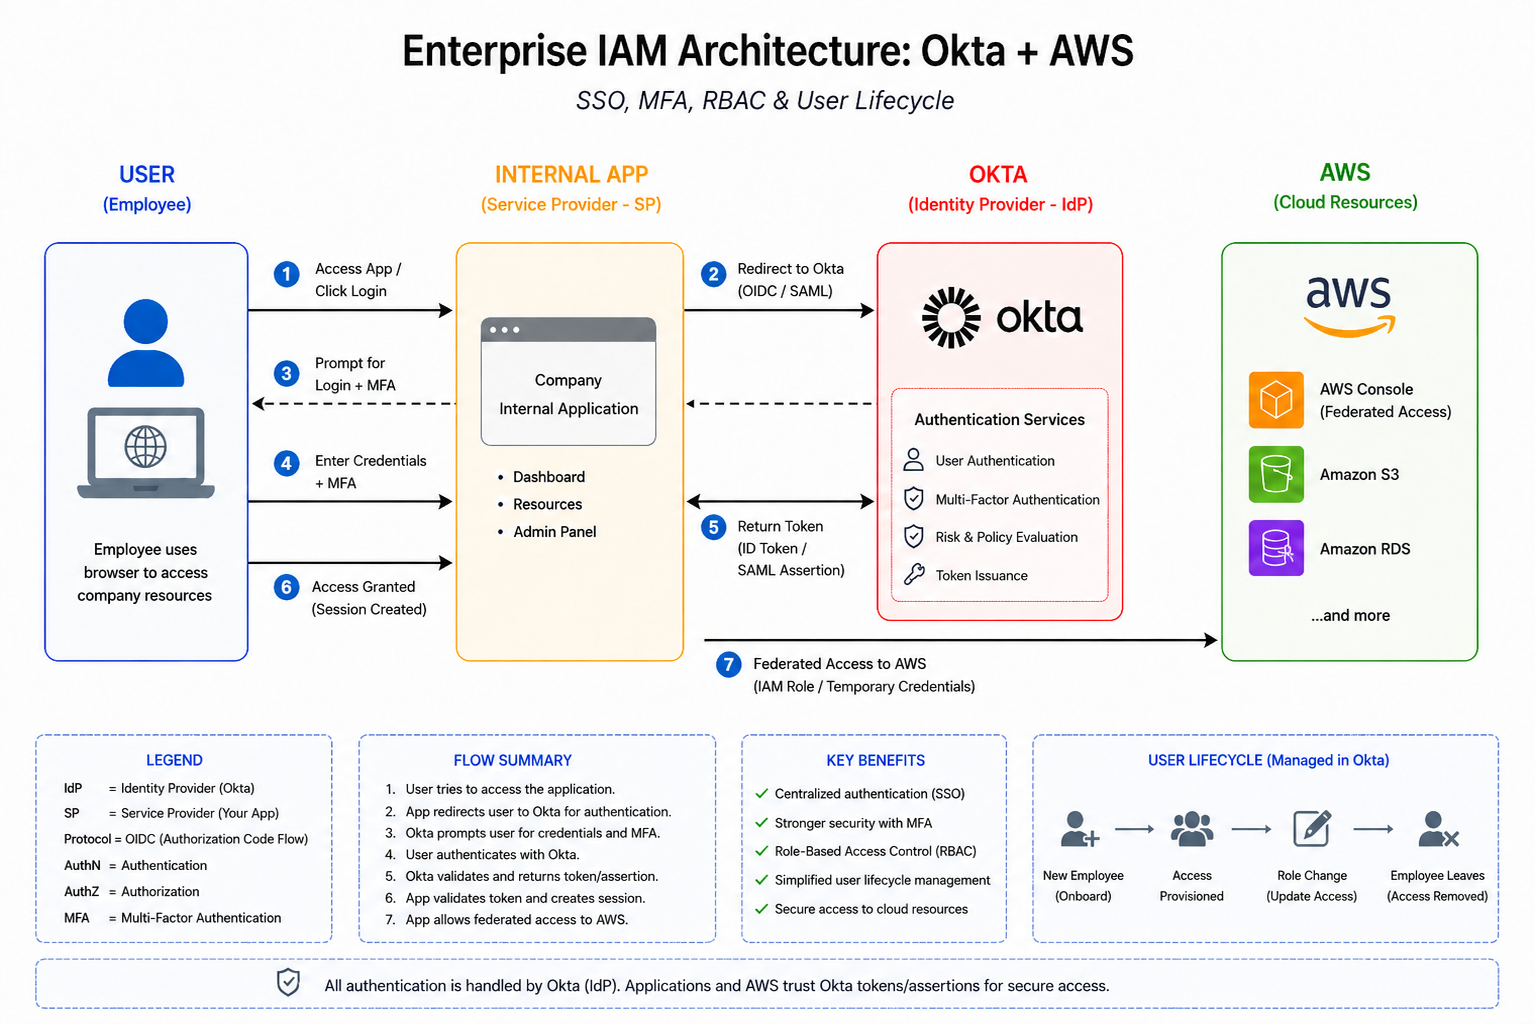Click the 'Dashboard' bullet item

[x=541, y=477]
